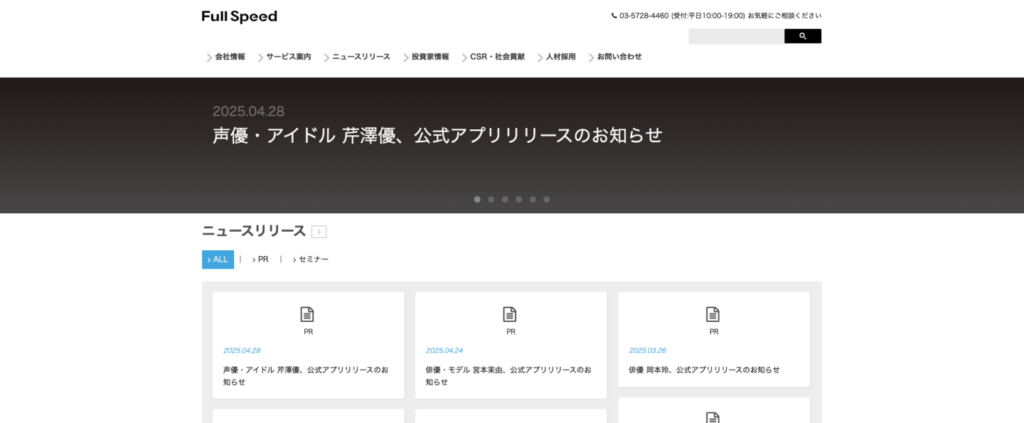Click the 2025.04.24 date text
The height and width of the screenshot is (423, 1024).
pos(444,351)
